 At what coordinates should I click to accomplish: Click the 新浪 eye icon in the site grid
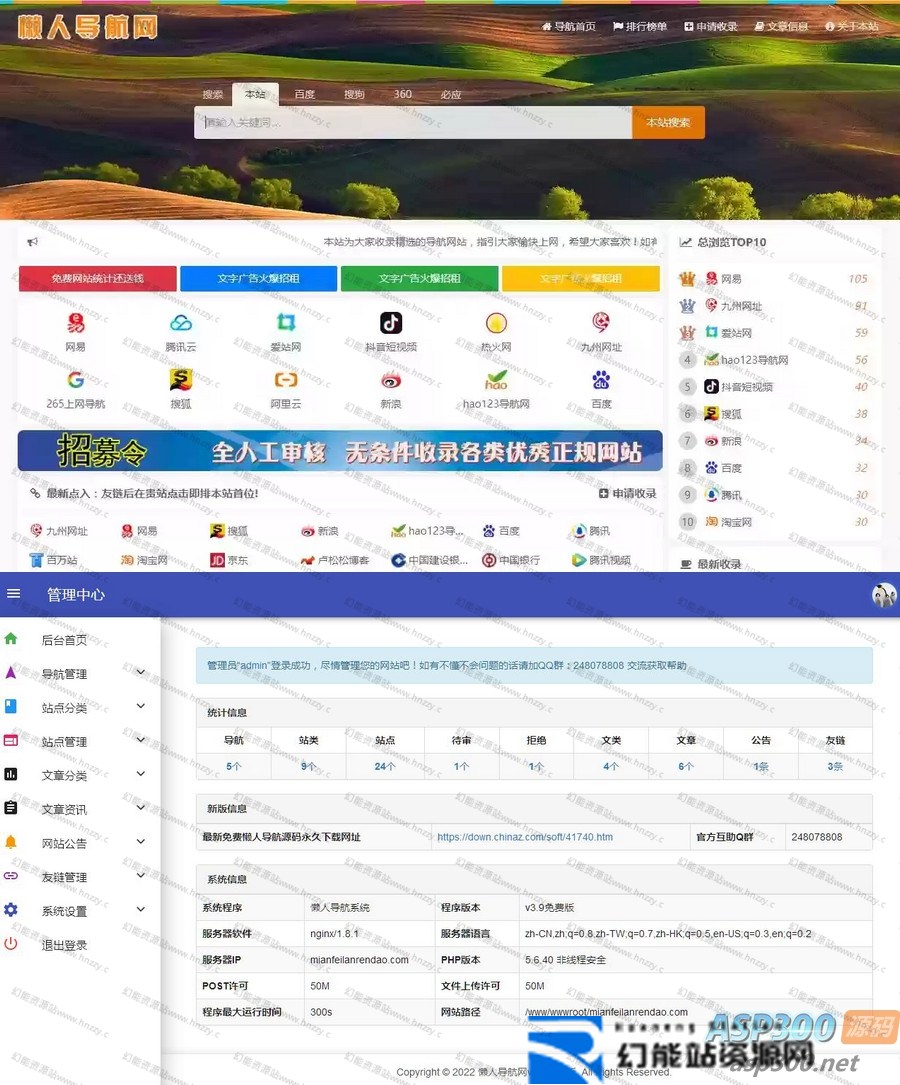(x=391, y=379)
